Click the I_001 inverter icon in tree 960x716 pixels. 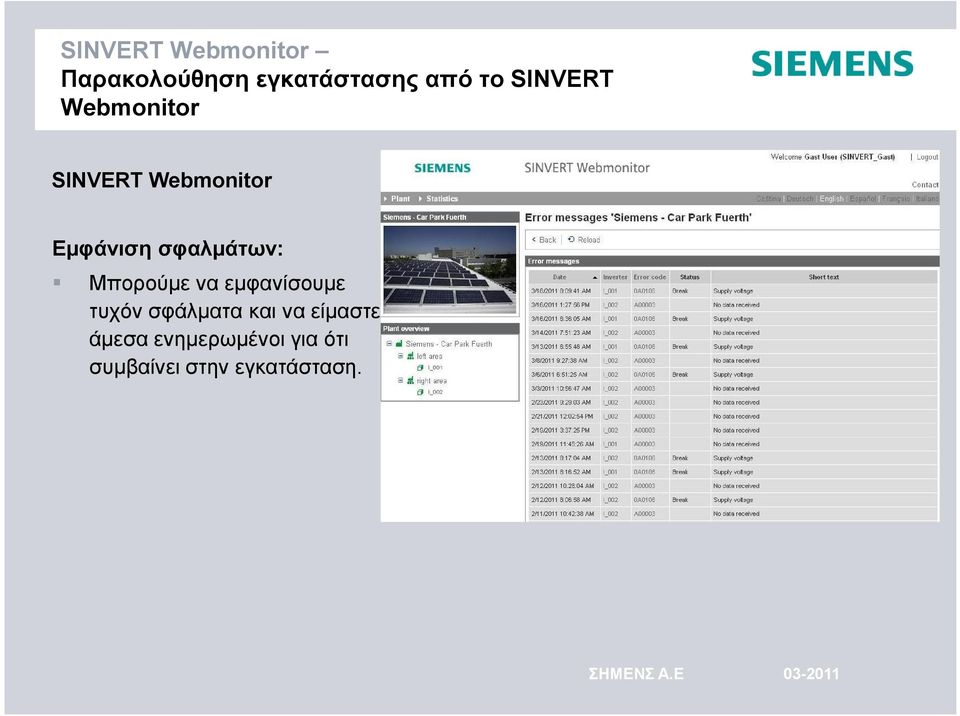tap(420, 368)
